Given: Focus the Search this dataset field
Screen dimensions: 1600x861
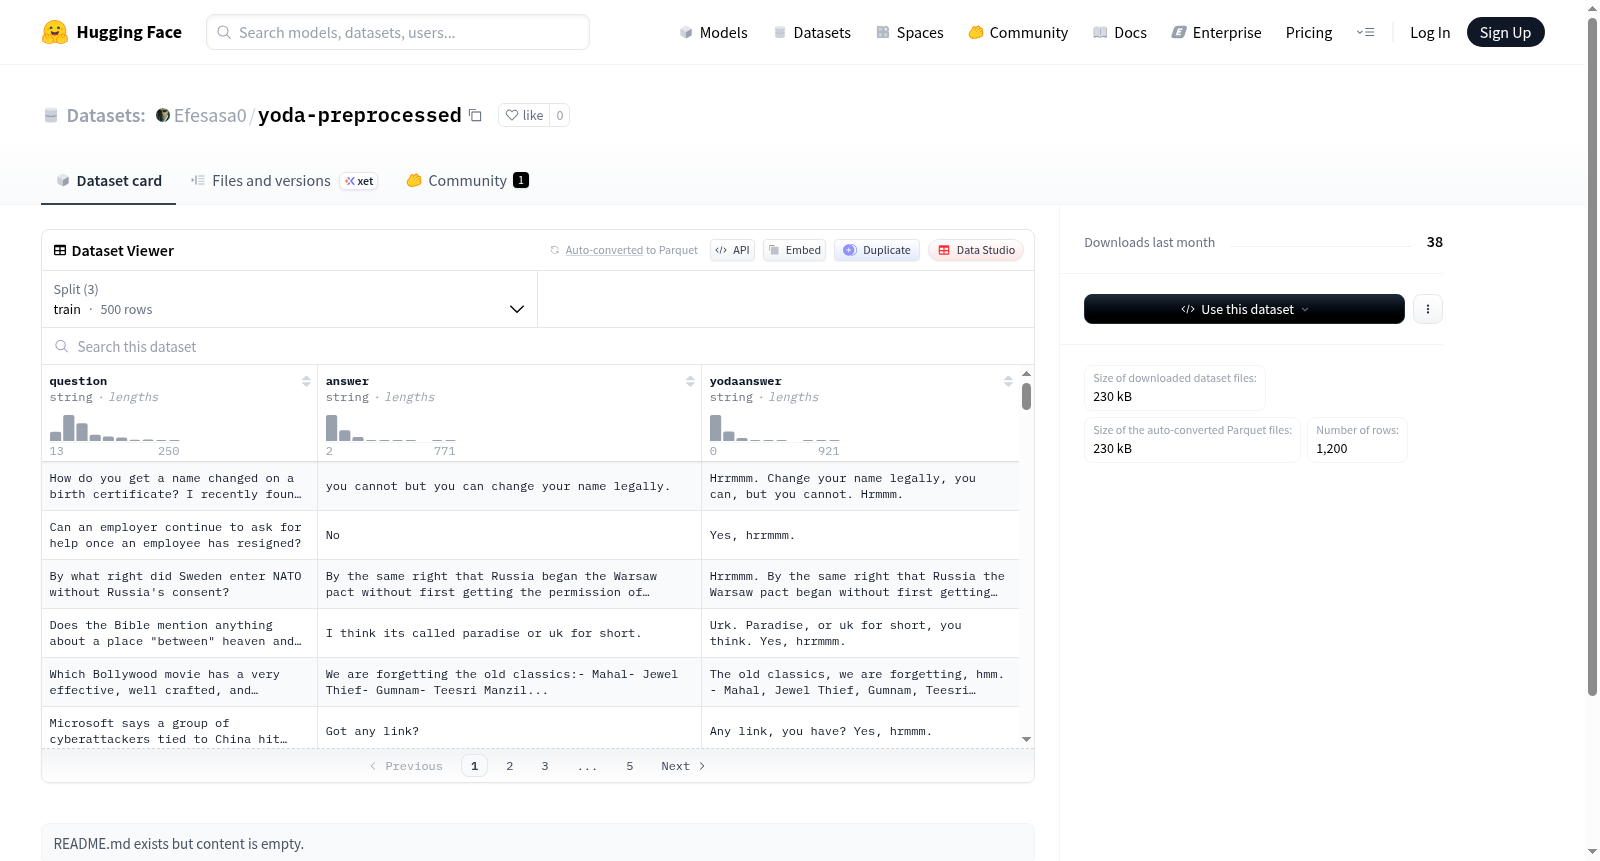Looking at the screenshot, I should tap(538, 346).
